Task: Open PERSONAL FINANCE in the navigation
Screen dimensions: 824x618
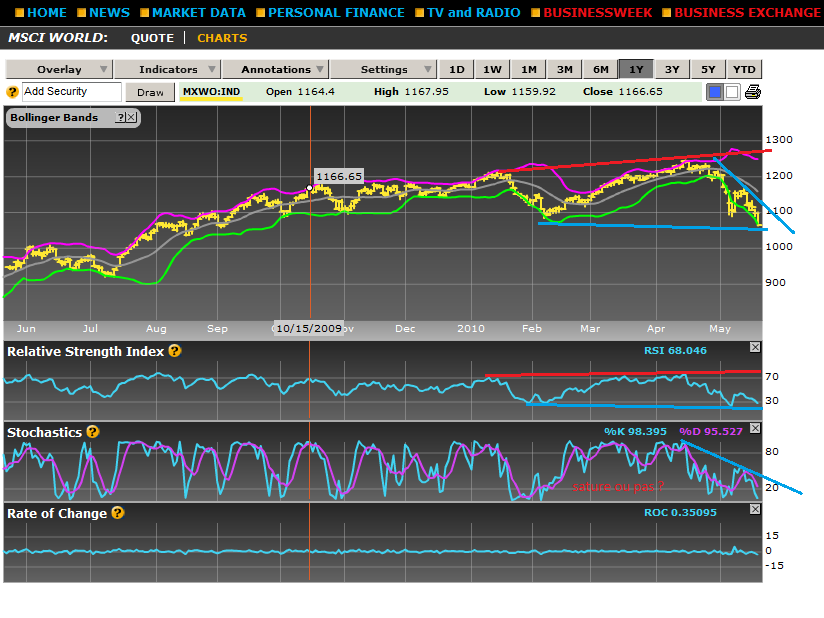Action: (x=336, y=13)
